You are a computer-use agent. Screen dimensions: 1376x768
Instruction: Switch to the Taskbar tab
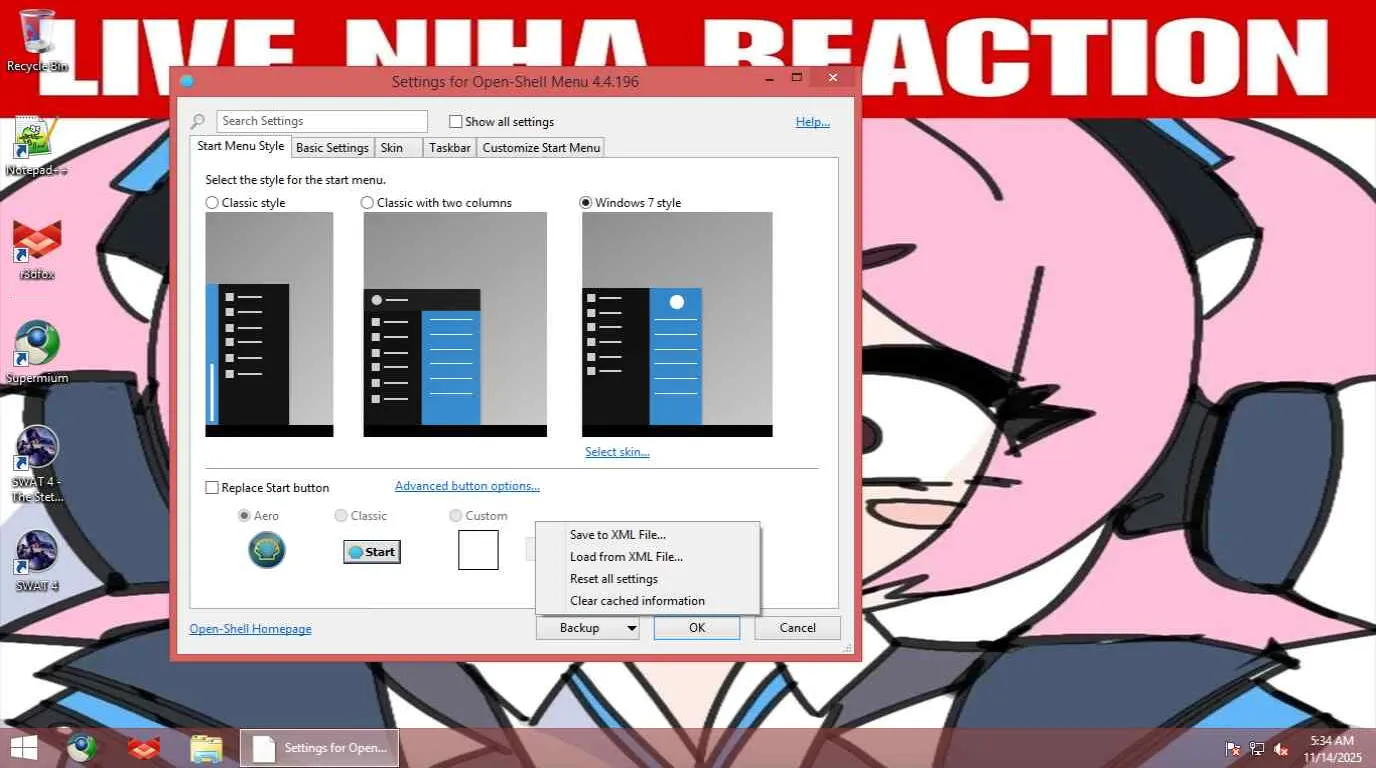(450, 148)
